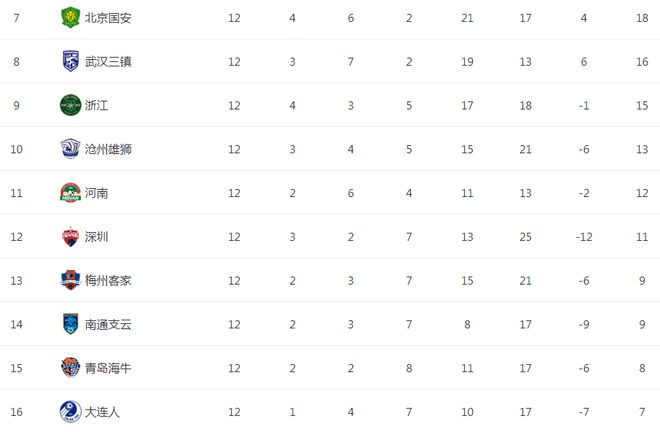Click the 梅州客家 team name link
The image size is (660, 432).
click(108, 280)
